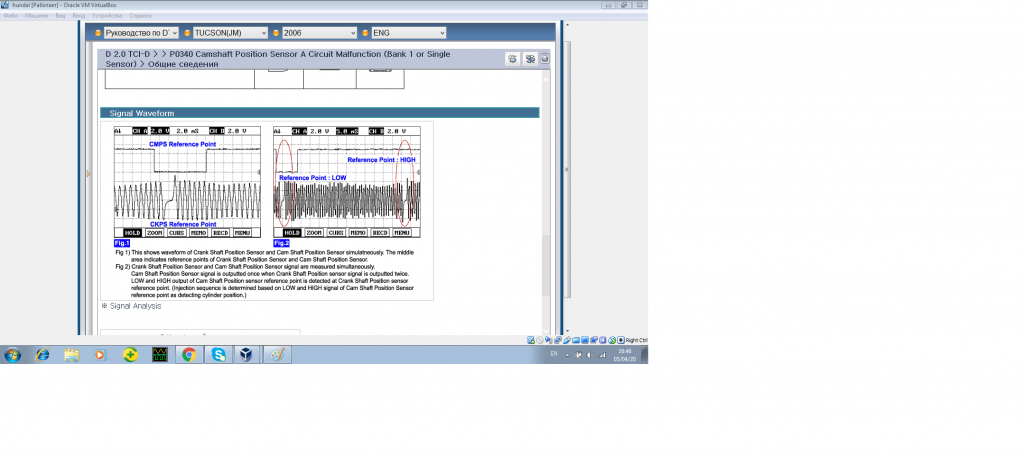Viewport: 1024px width, 455px height.
Task: Open the Машина menu in VirtualBox
Action: point(37,15)
